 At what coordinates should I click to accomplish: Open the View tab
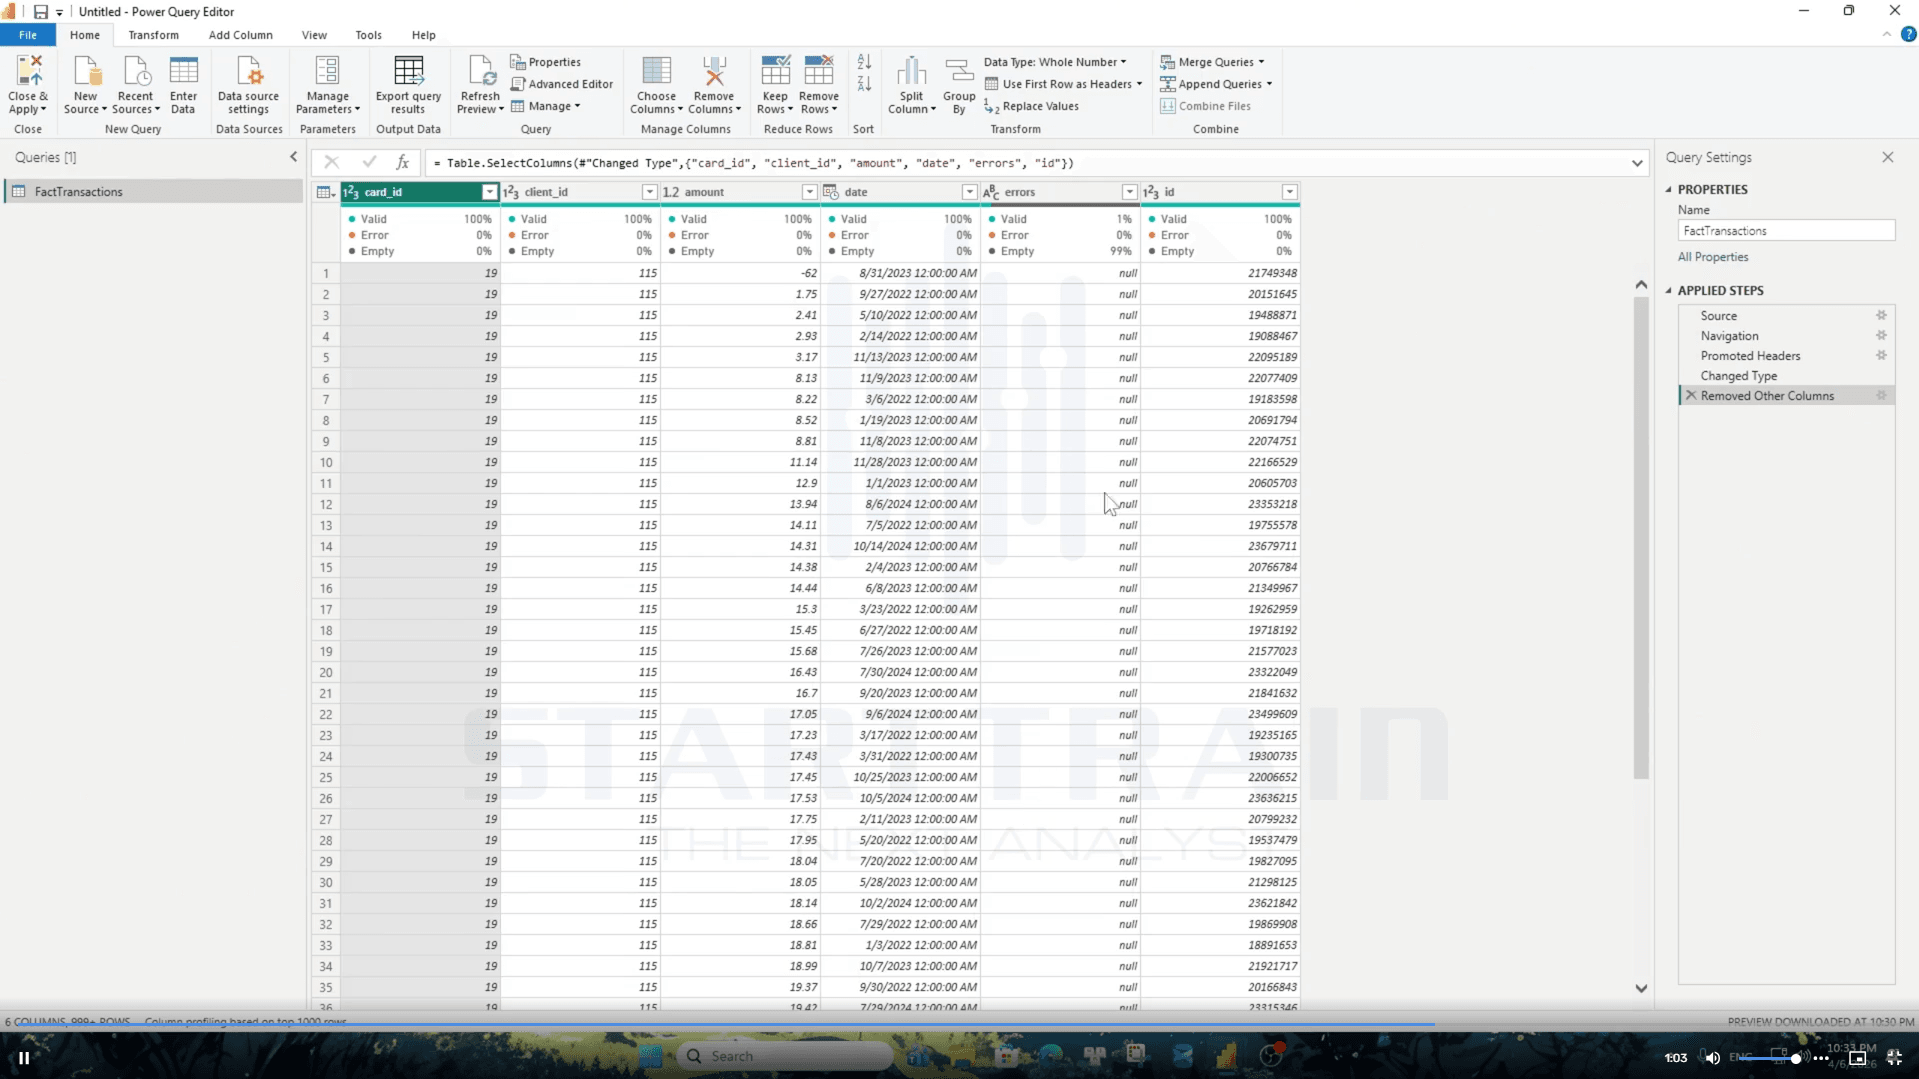pyautogui.click(x=314, y=35)
